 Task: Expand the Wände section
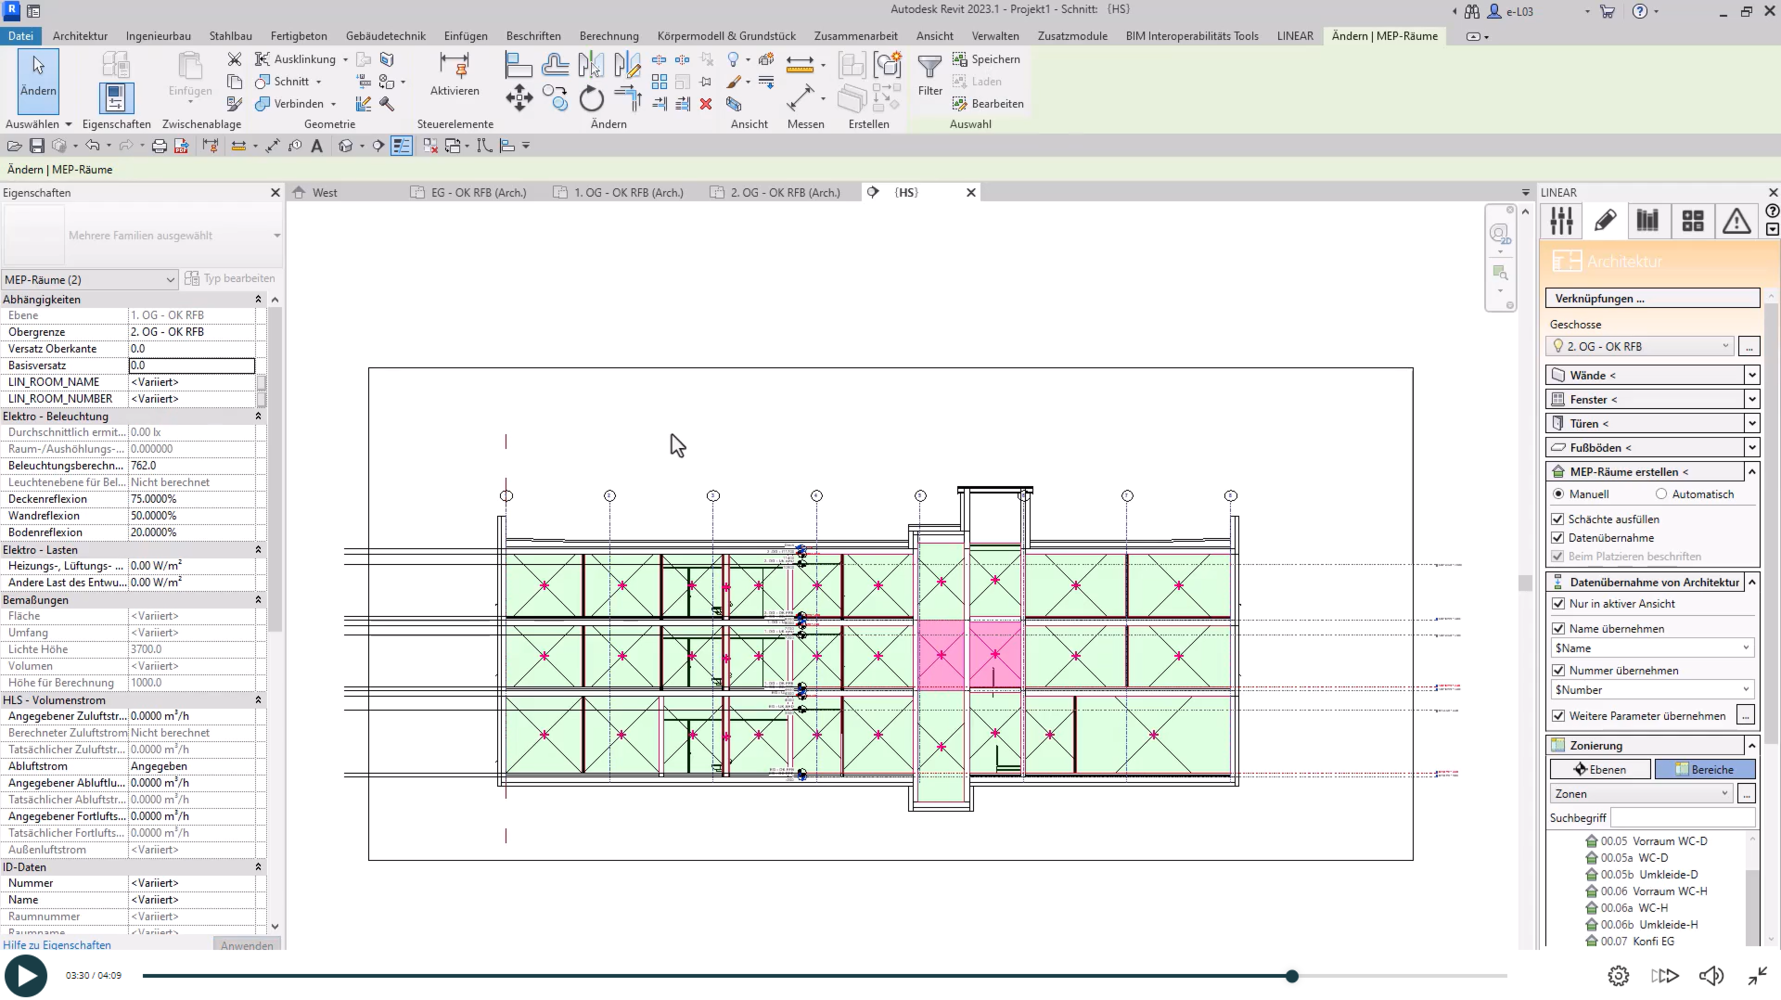coord(1751,375)
